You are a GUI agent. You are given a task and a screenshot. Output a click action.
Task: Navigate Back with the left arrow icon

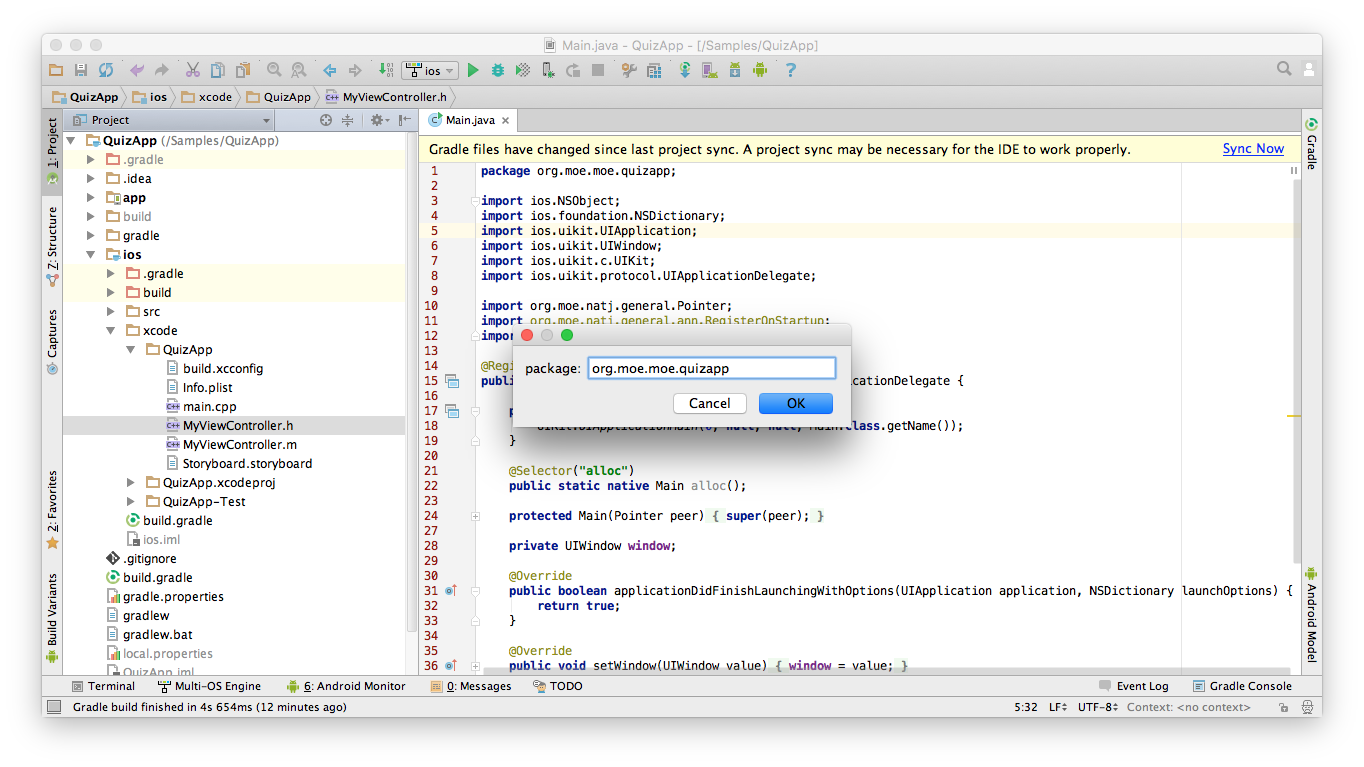tap(329, 70)
